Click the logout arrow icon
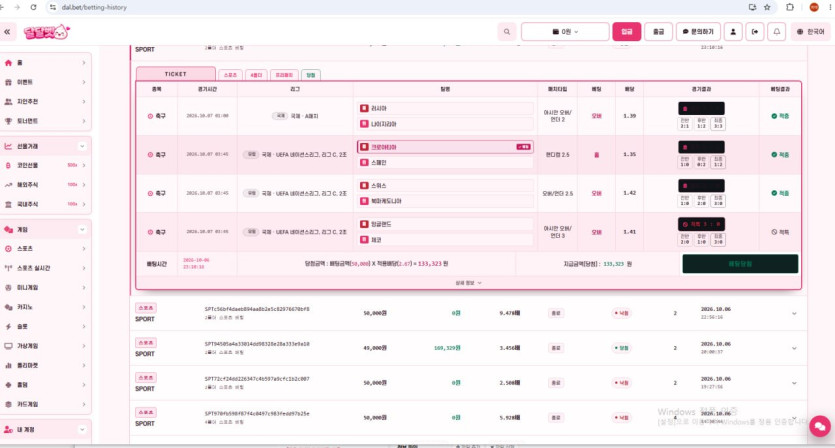Viewport: 835px width, 448px height. 755,32
